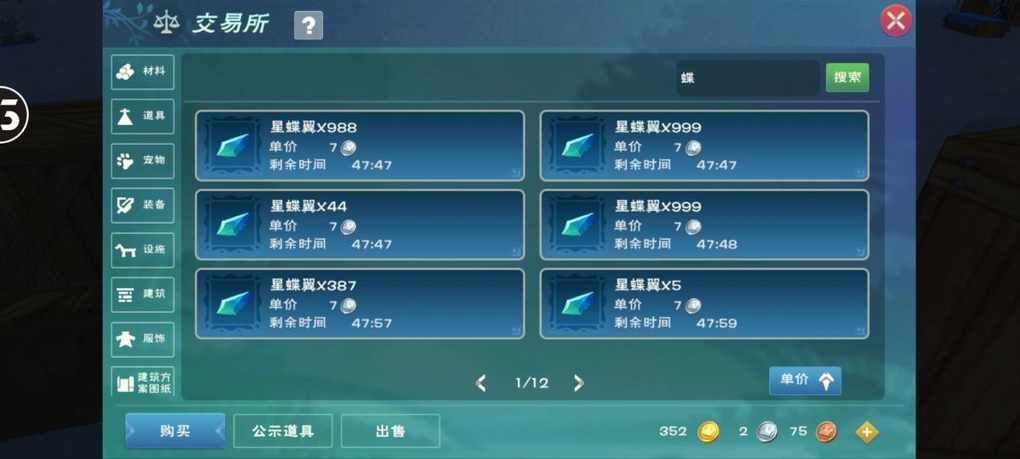Open the help question mark icon

click(x=308, y=26)
